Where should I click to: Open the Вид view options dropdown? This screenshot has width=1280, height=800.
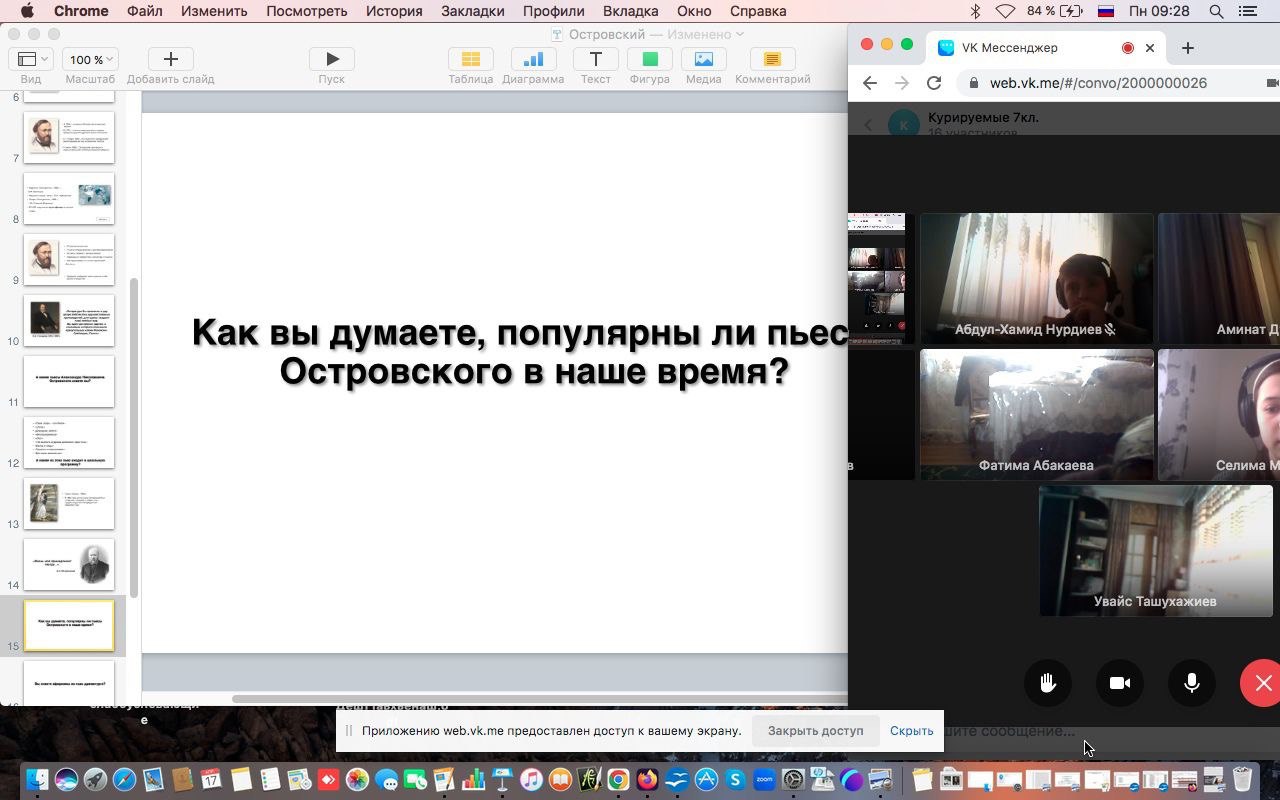point(31,60)
